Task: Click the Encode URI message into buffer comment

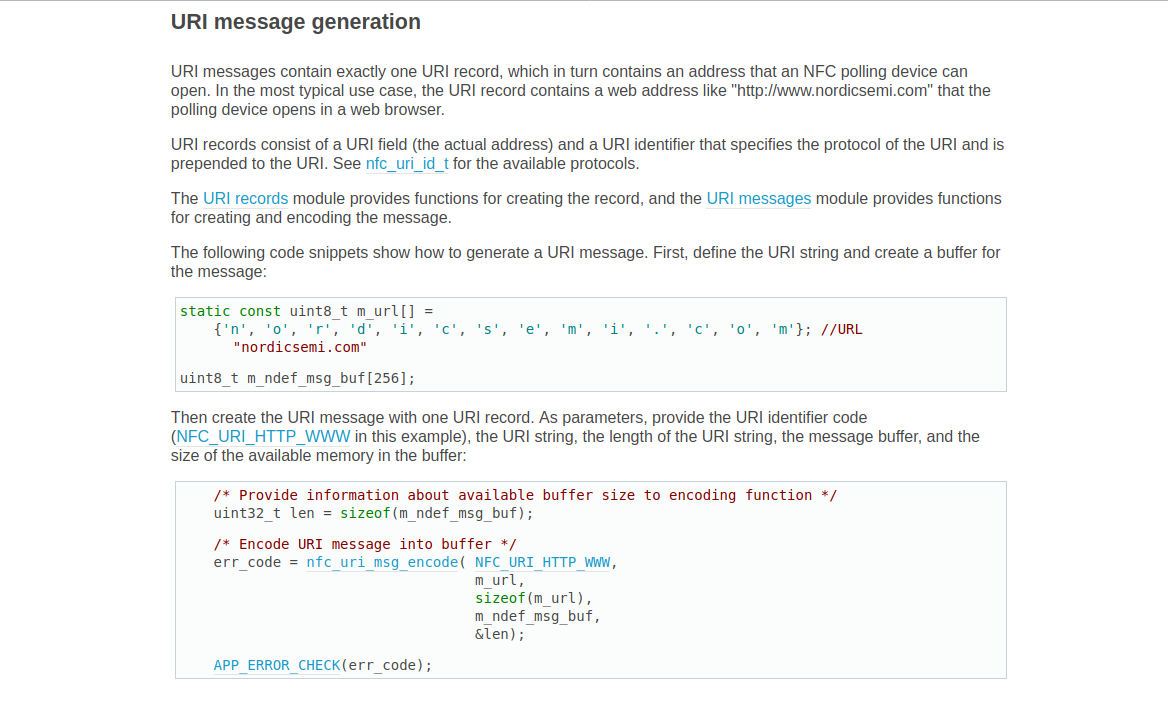Action: click(x=365, y=544)
